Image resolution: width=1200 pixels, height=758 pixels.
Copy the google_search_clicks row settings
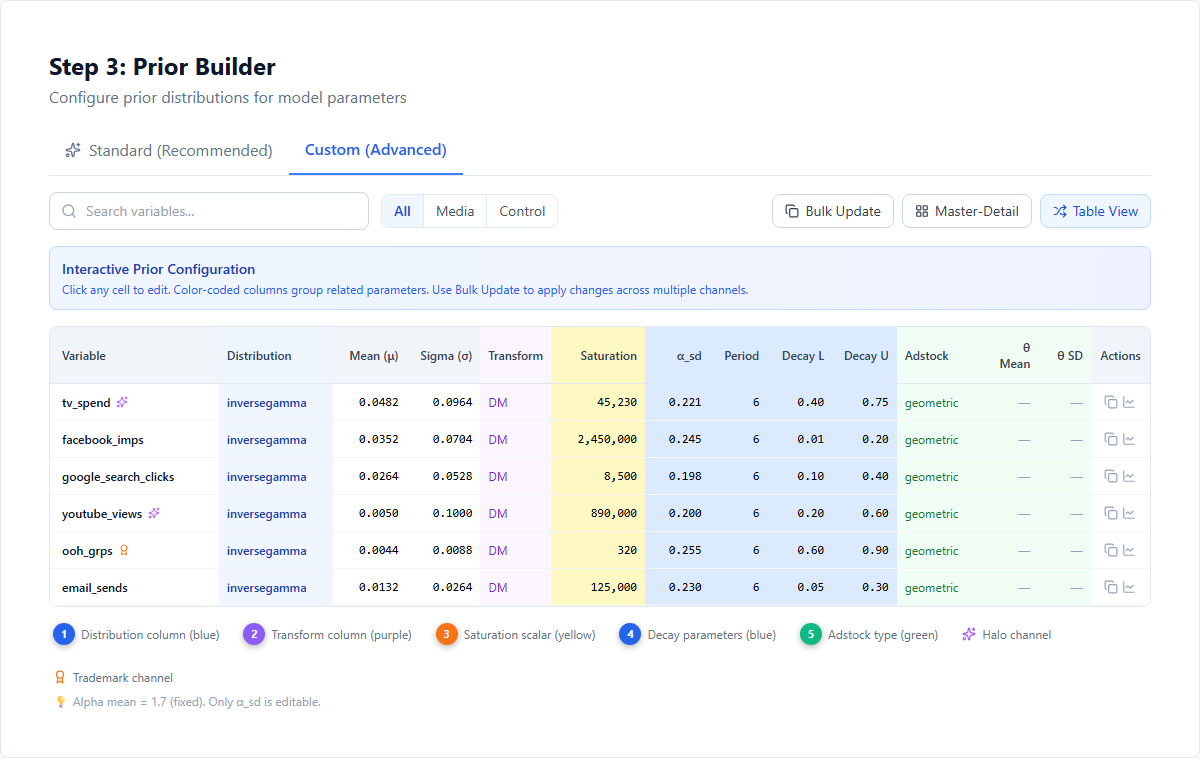click(1111, 476)
